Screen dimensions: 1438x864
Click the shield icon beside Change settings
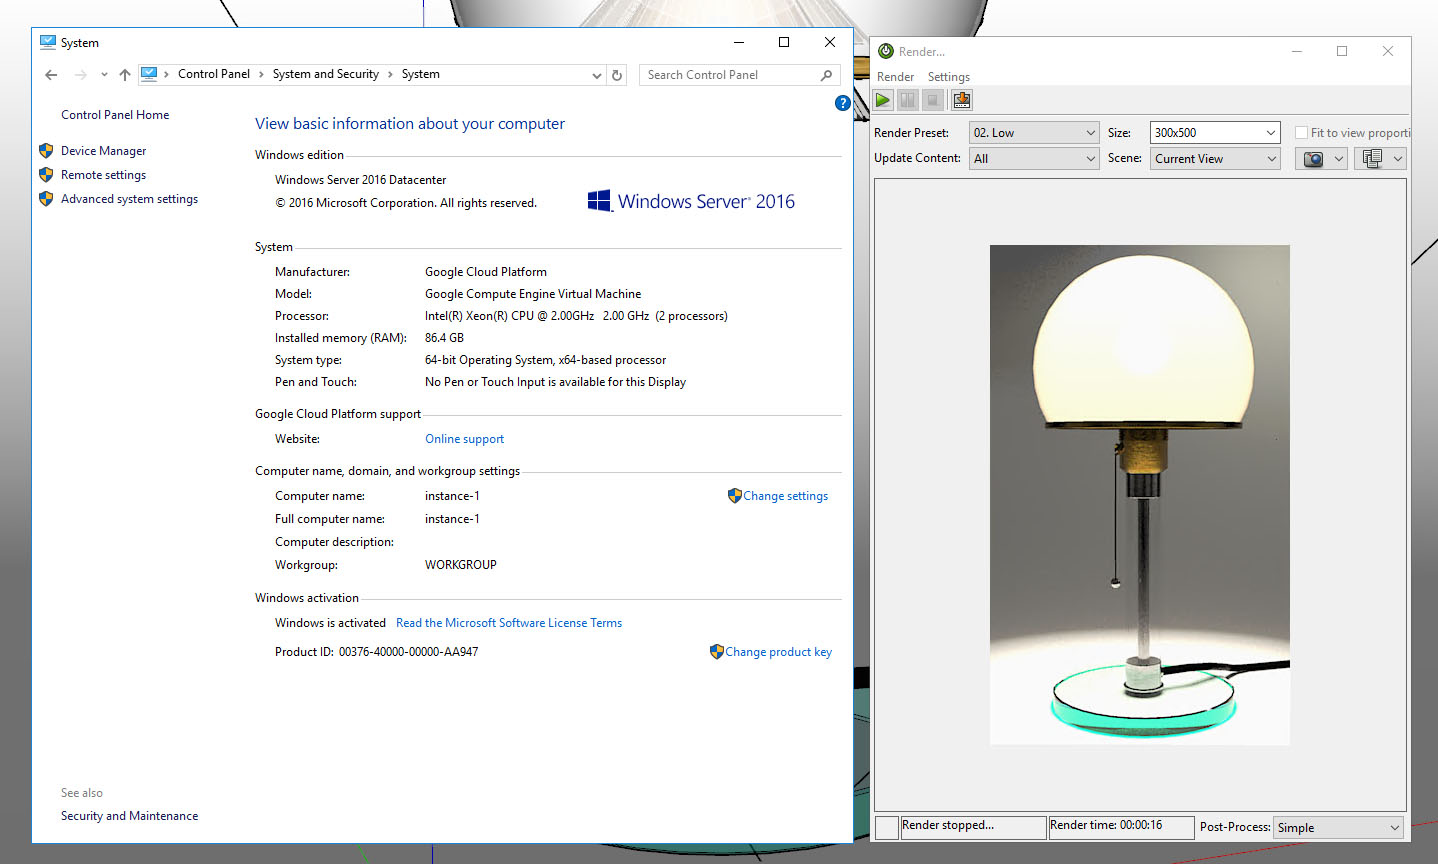tap(735, 495)
